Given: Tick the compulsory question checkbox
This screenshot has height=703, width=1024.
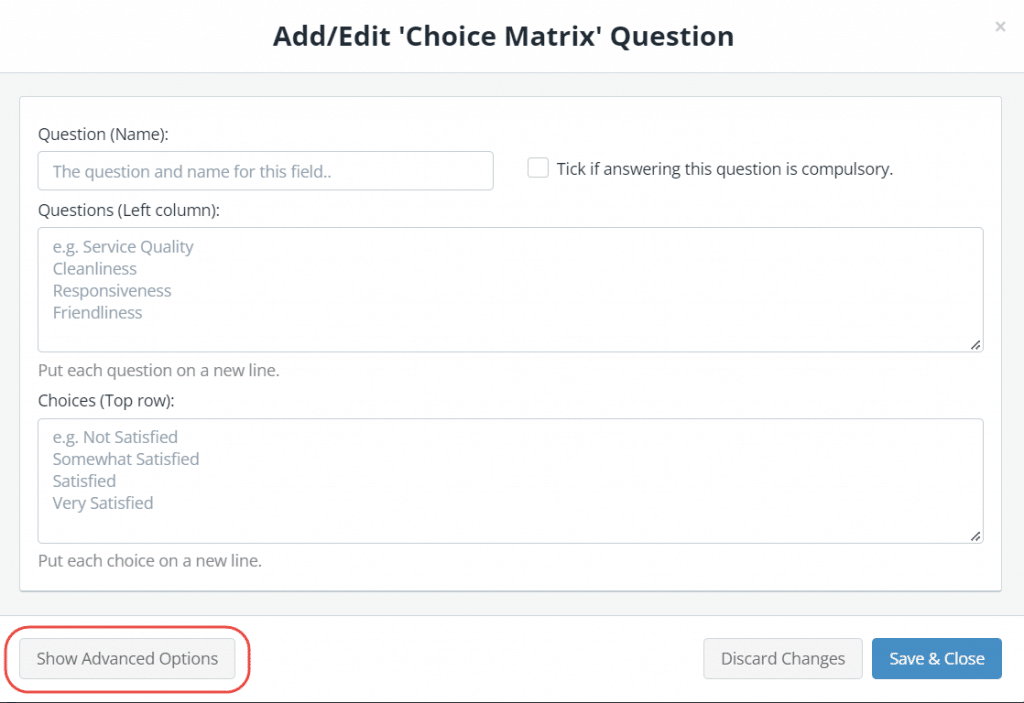Looking at the screenshot, I should coord(538,168).
